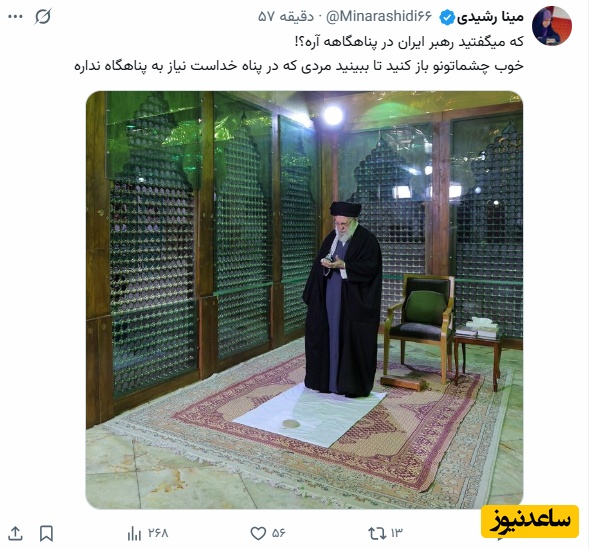
Task: Click the blue verified badge
Action: click(447, 17)
